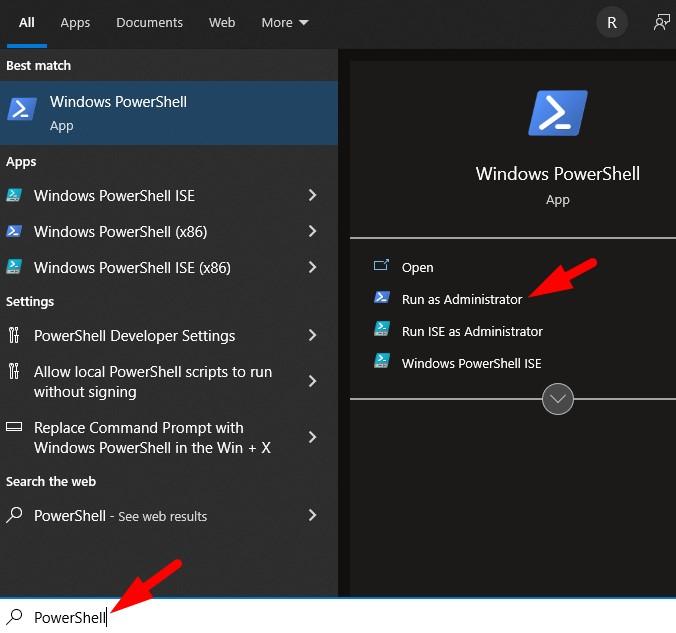Click the feedback icon at top right
This screenshot has height=633, width=676.
tap(662, 22)
